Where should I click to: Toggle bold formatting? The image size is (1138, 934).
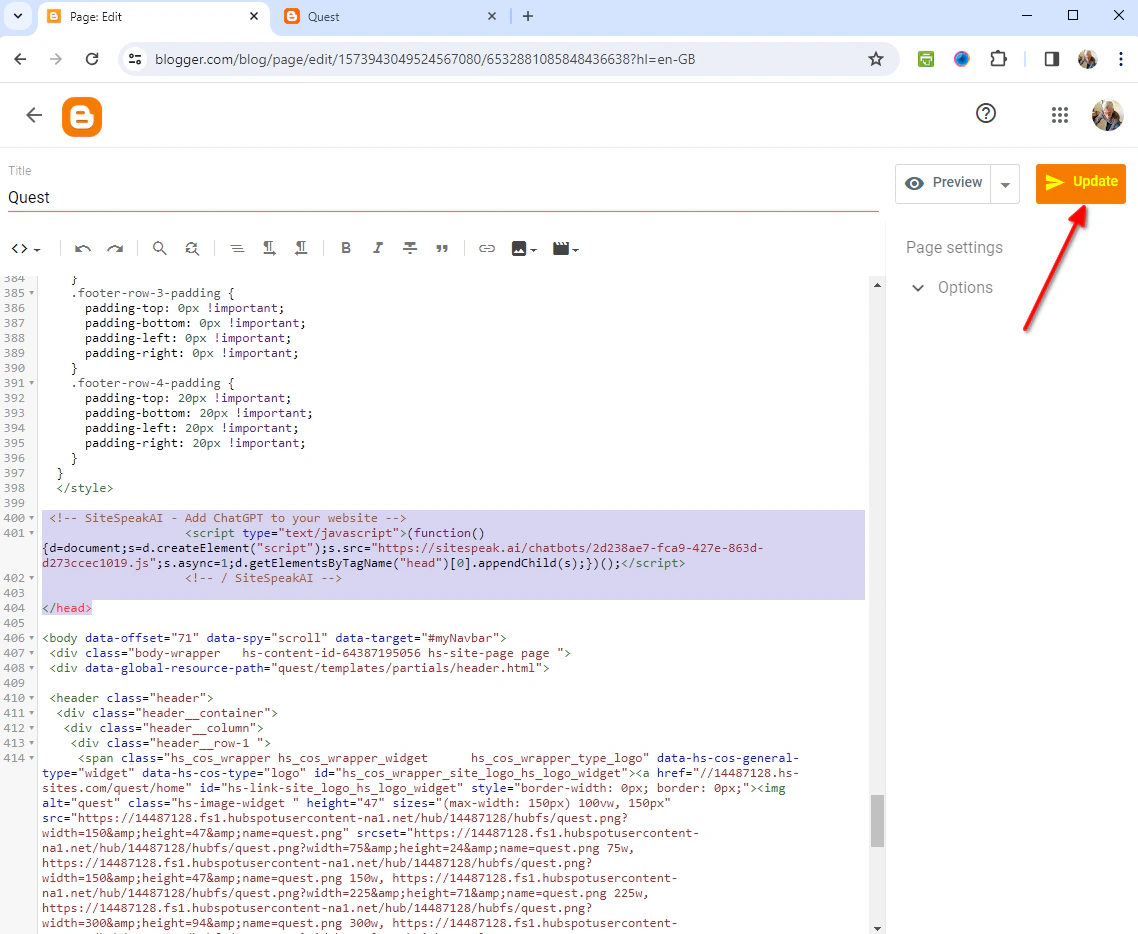345,248
